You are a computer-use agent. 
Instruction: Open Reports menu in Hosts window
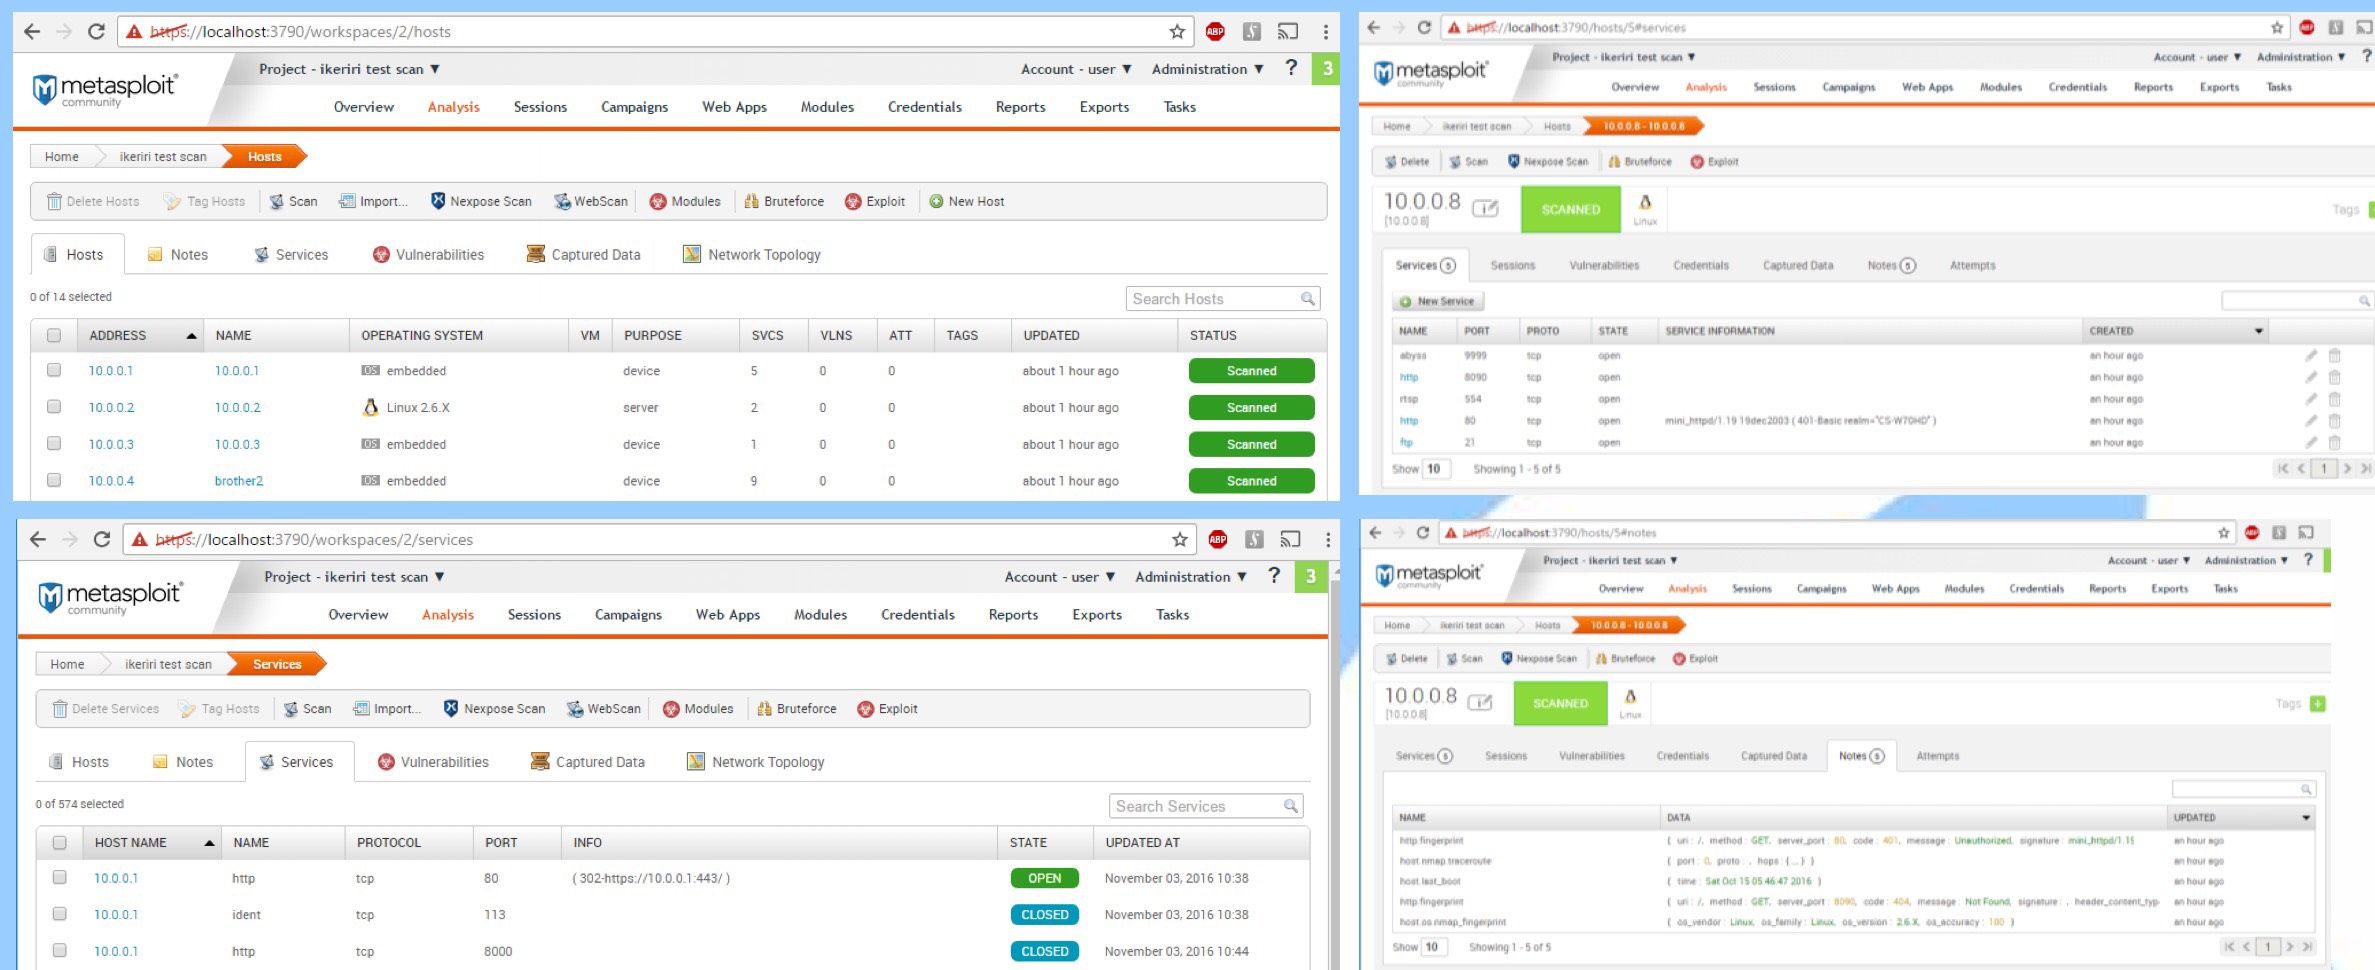(1020, 107)
